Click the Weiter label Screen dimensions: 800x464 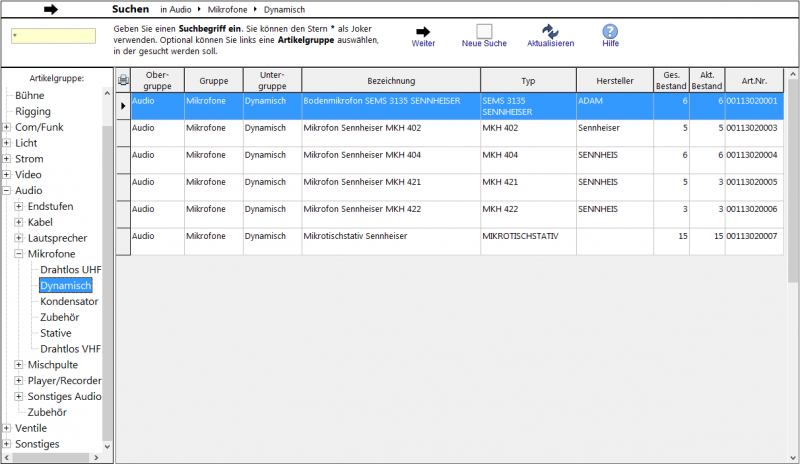423,43
